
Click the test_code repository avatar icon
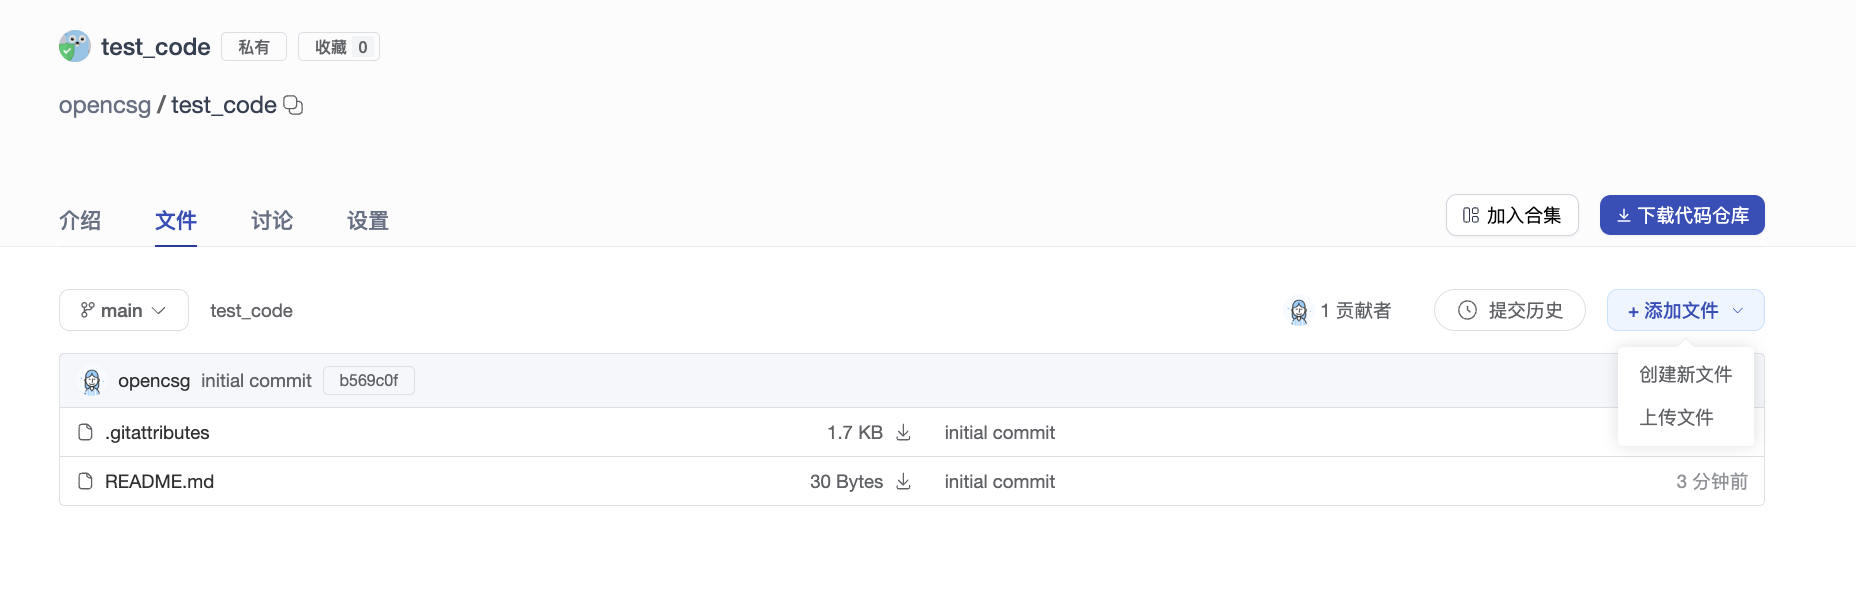point(75,46)
